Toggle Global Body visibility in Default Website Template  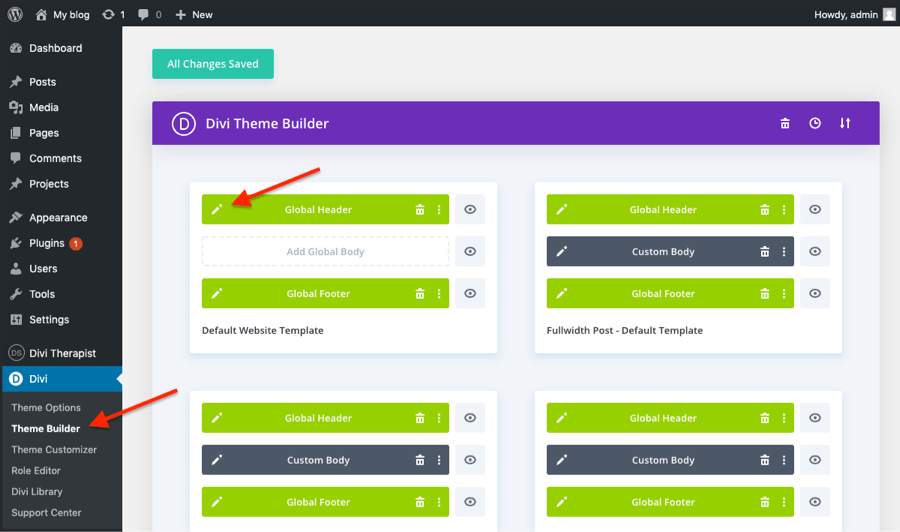tap(470, 251)
